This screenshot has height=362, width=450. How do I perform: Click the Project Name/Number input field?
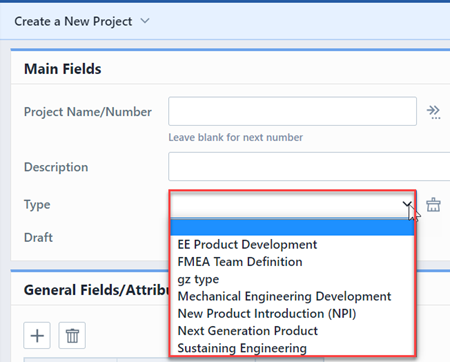coord(292,111)
